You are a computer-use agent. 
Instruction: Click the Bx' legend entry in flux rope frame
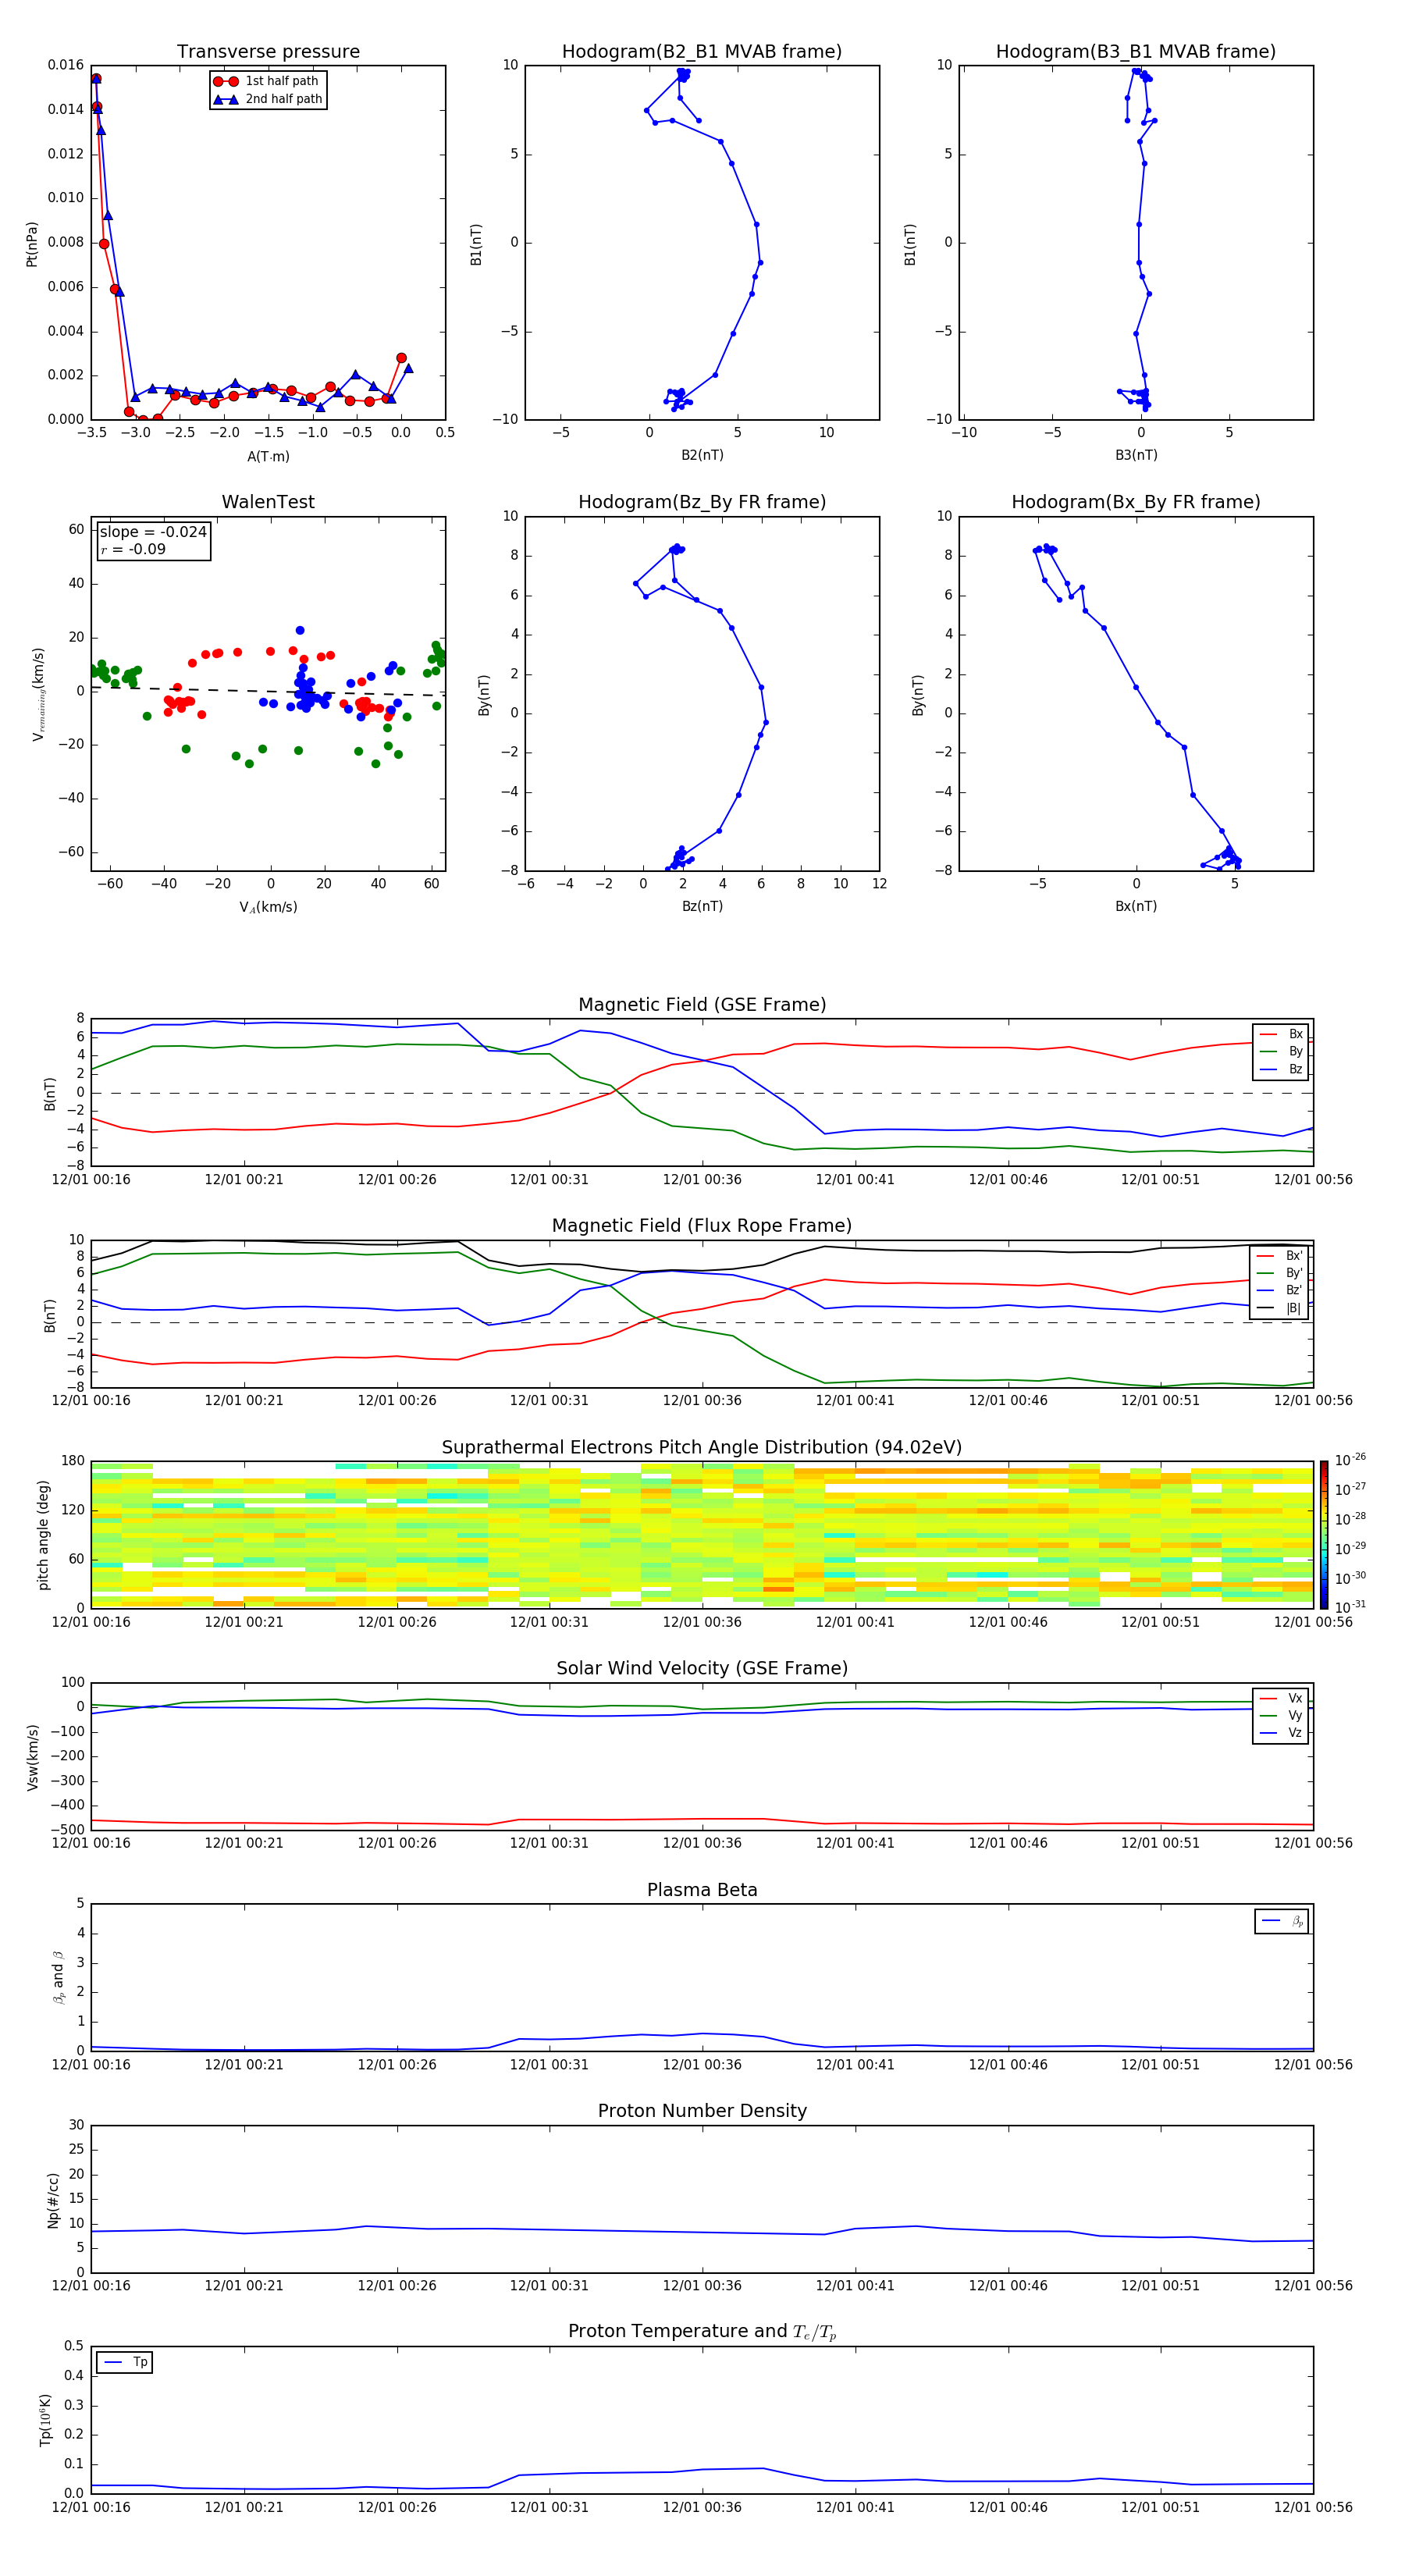1279,1255
